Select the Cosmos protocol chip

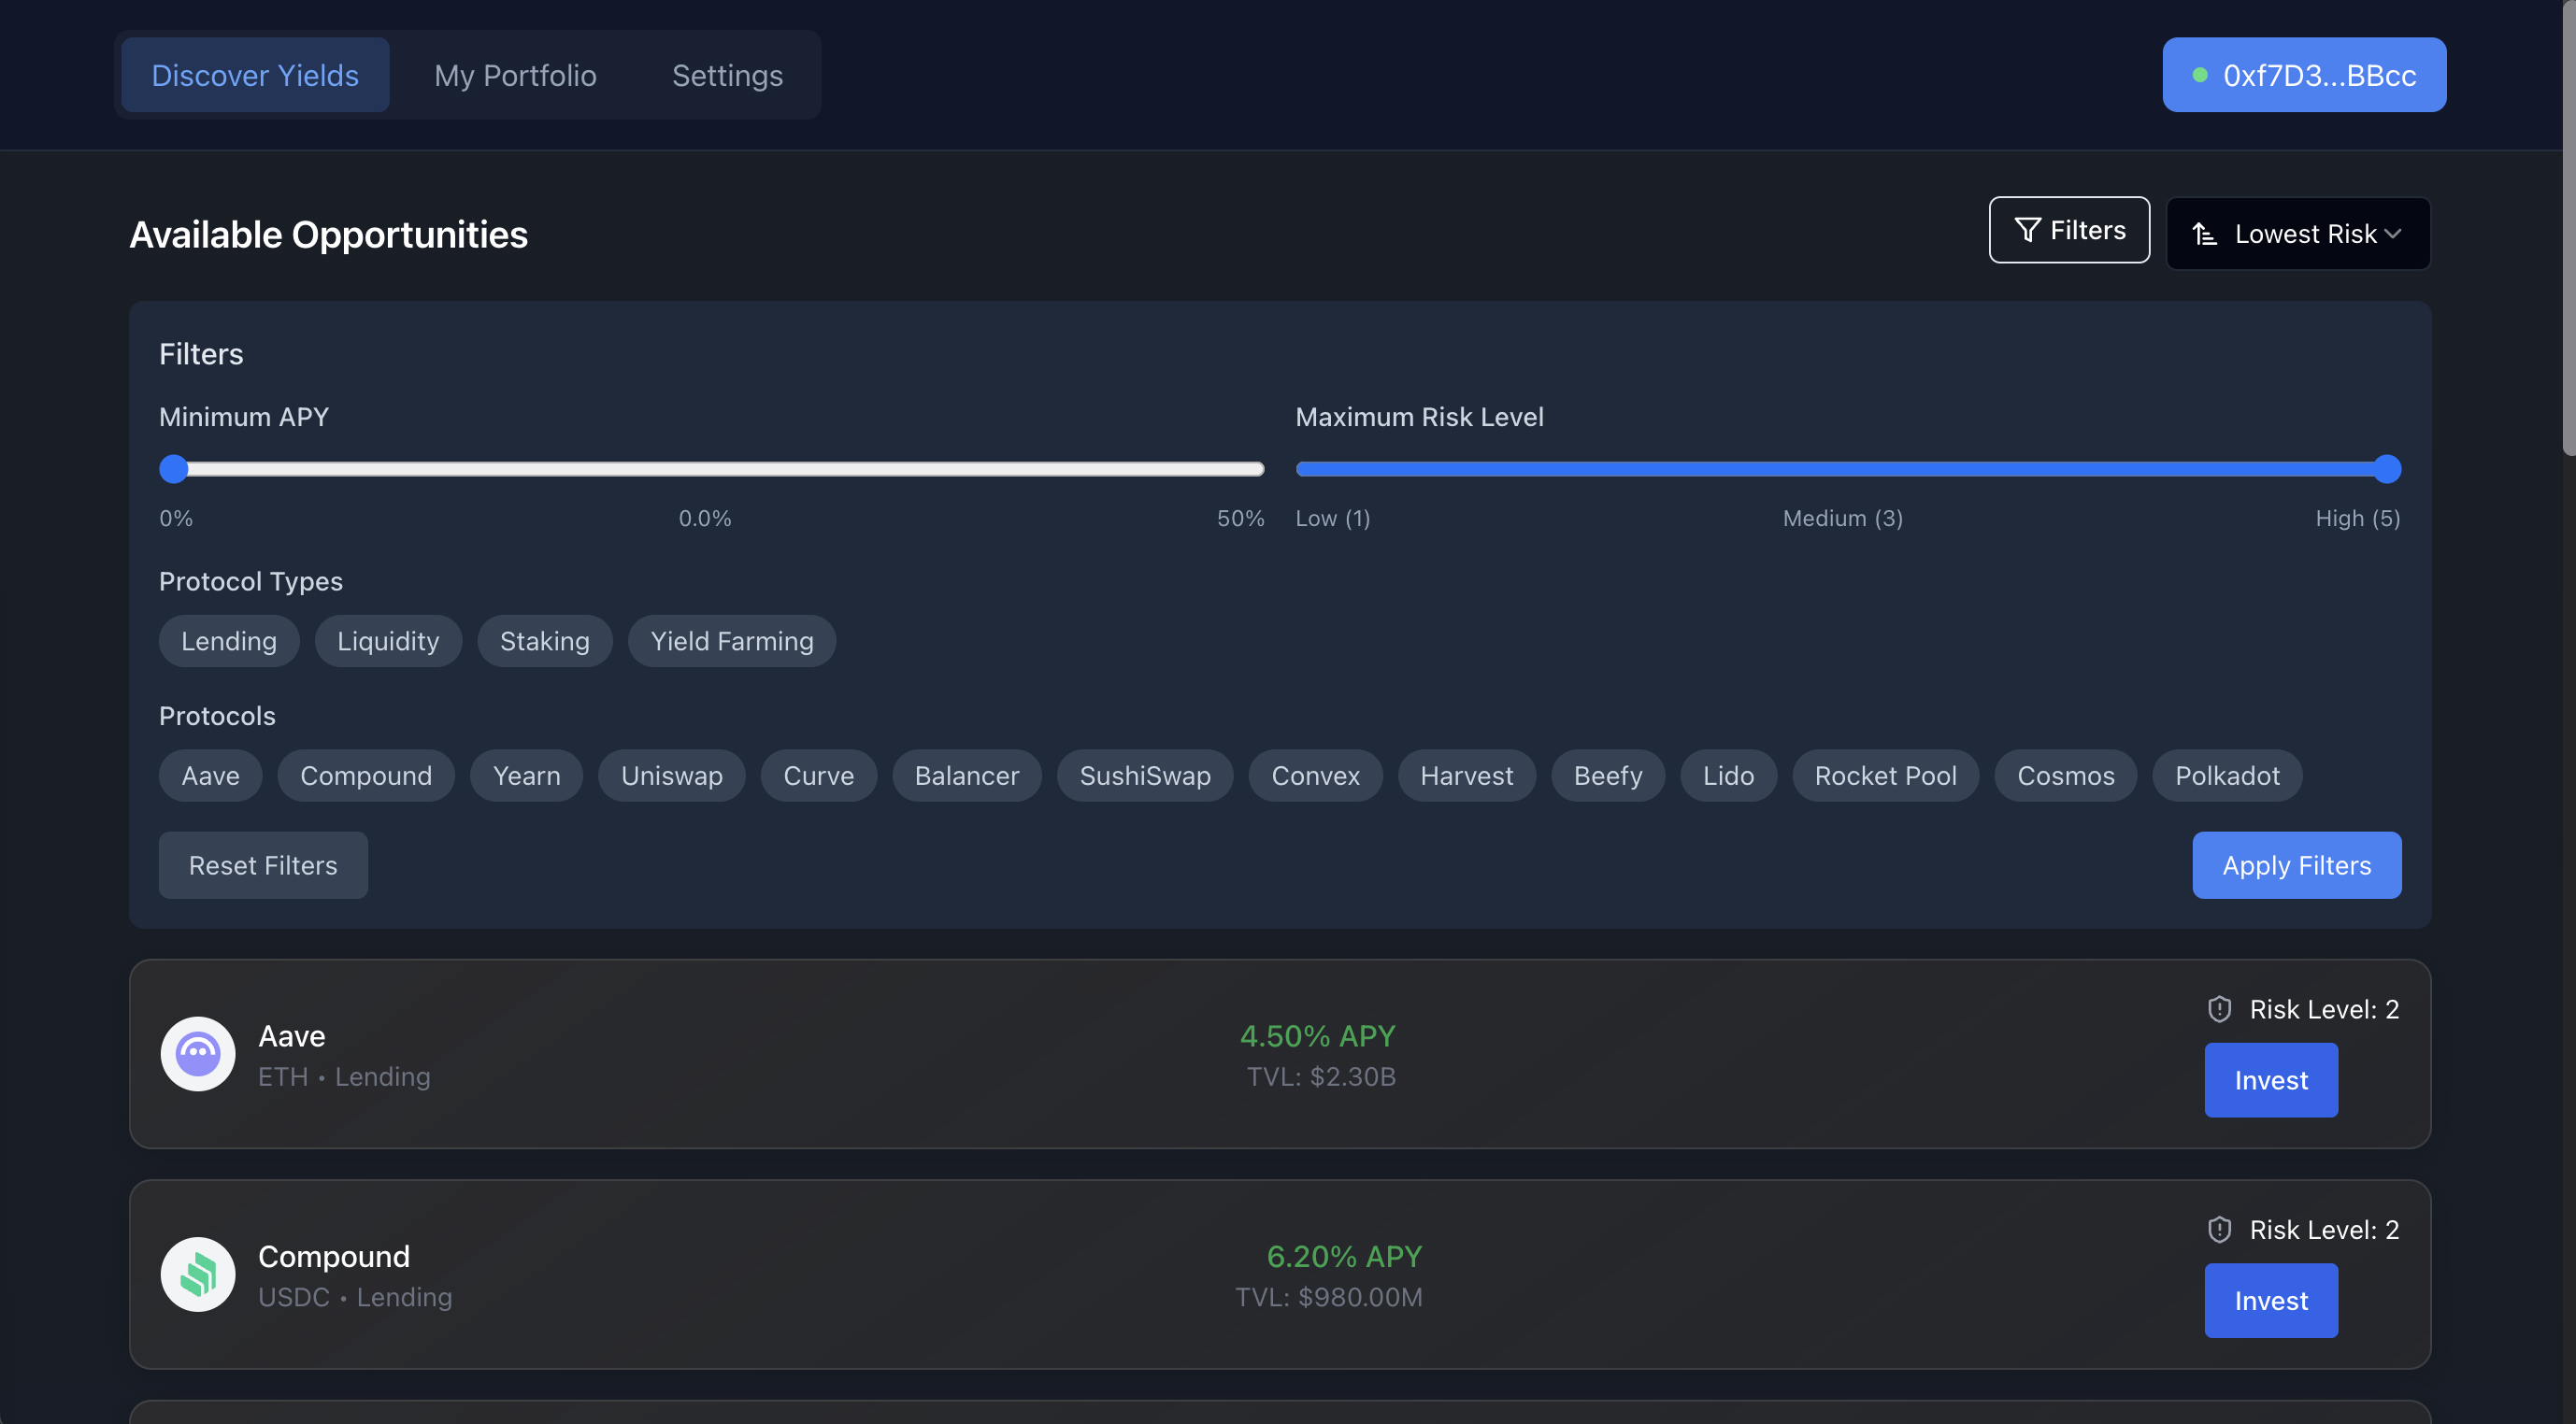[2066, 776]
